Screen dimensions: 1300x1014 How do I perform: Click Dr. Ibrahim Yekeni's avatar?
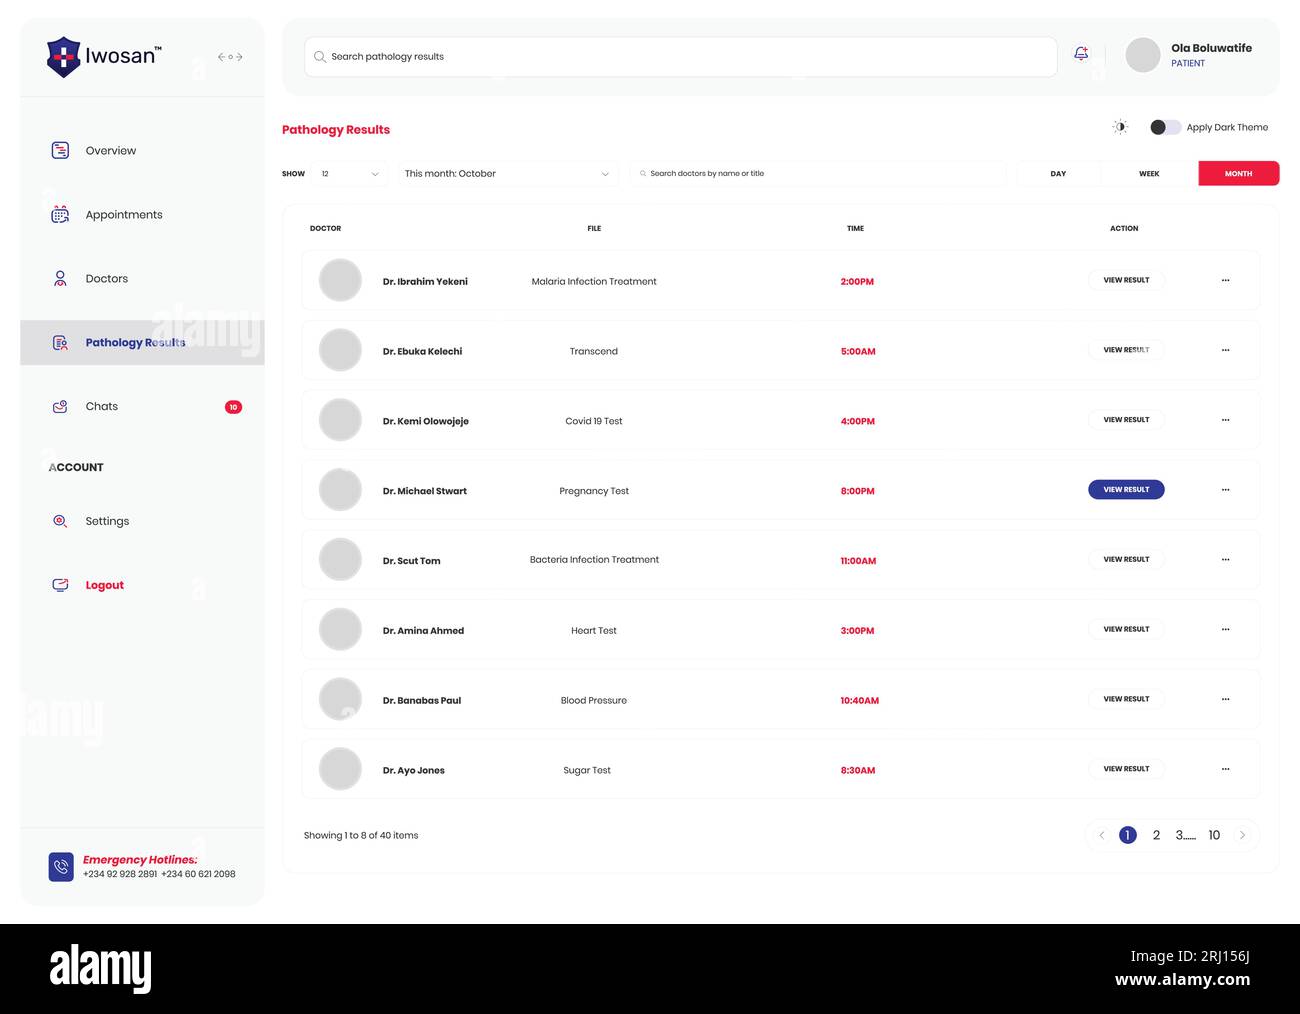[340, 280]
